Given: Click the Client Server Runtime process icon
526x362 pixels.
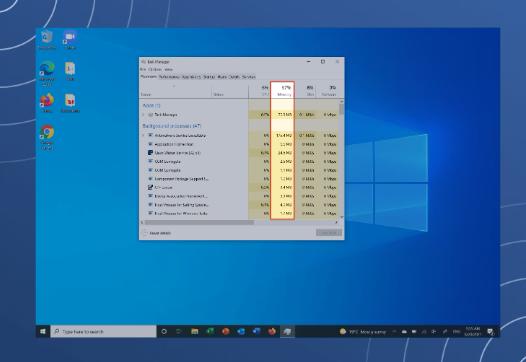Looking at the screenshot, I should [x=150, y=153].
